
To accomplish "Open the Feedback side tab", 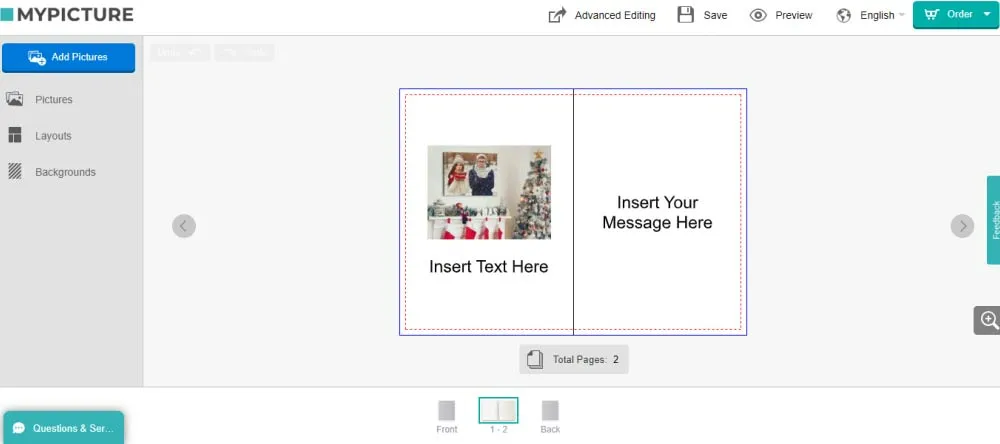I will point(994,220).
